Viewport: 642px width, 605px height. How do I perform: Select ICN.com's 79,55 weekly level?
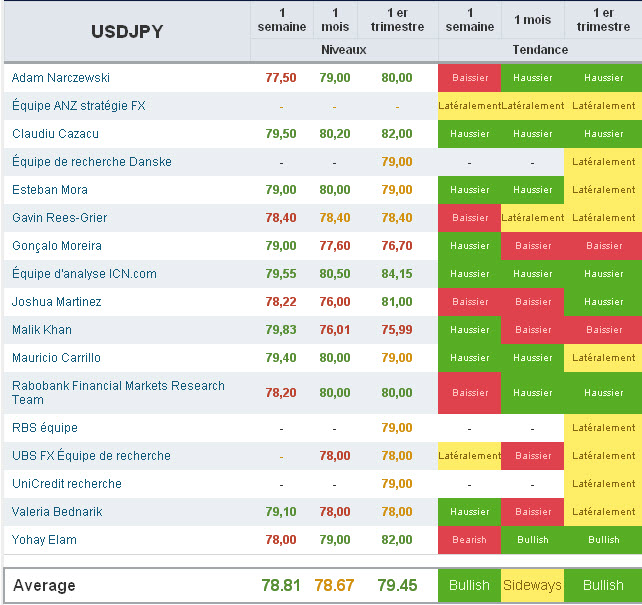(x=281, y=274)
